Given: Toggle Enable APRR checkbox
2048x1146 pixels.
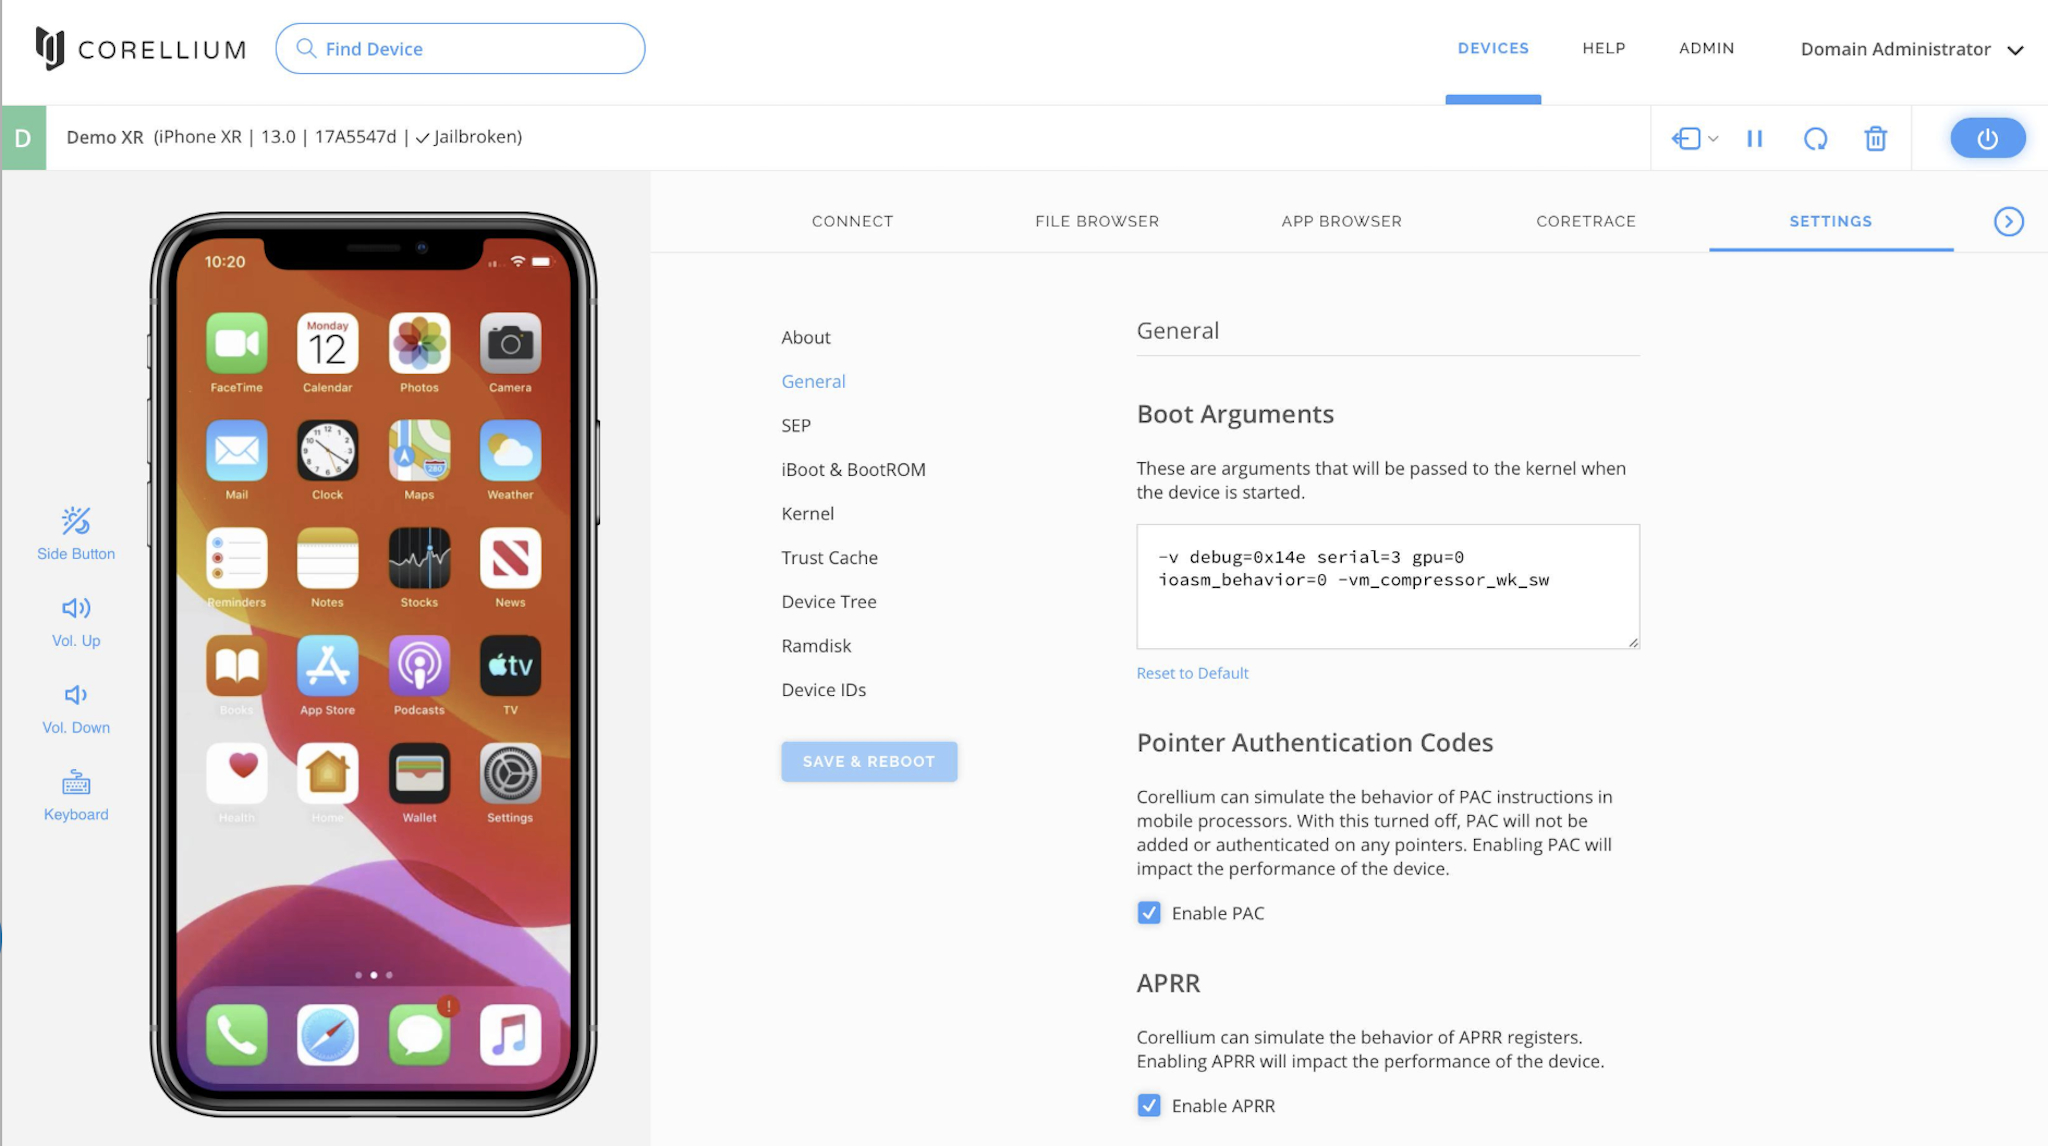Looking at the screenshot, I should pos(1148,1107).
